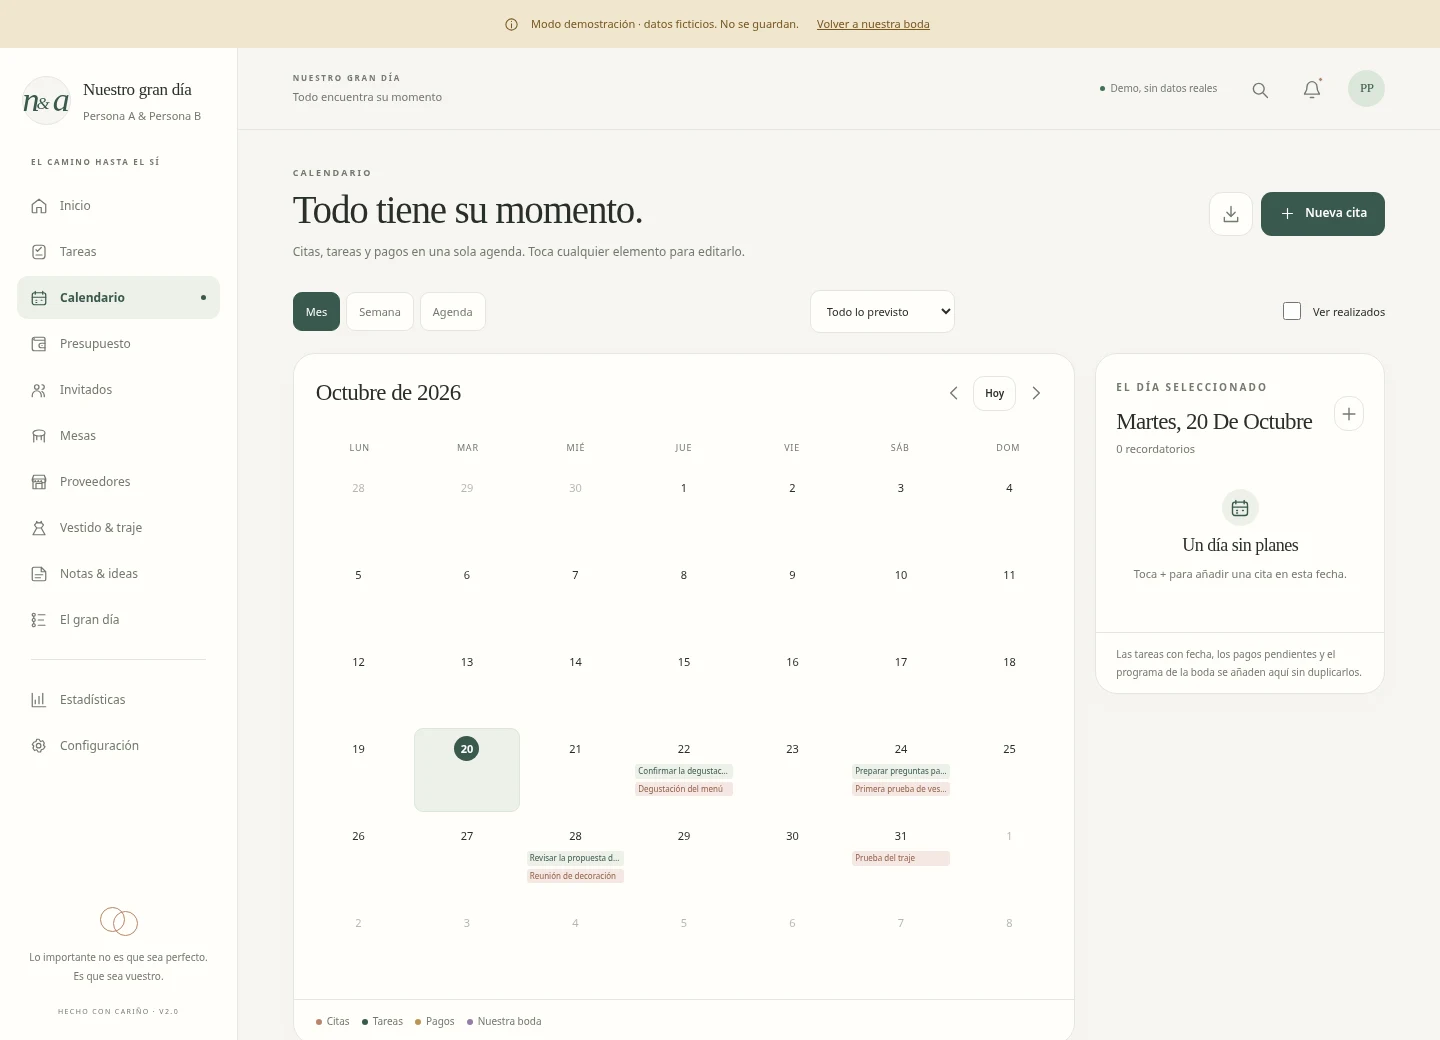Open the Confirmar la degustac... task chip

click(684, 771)
